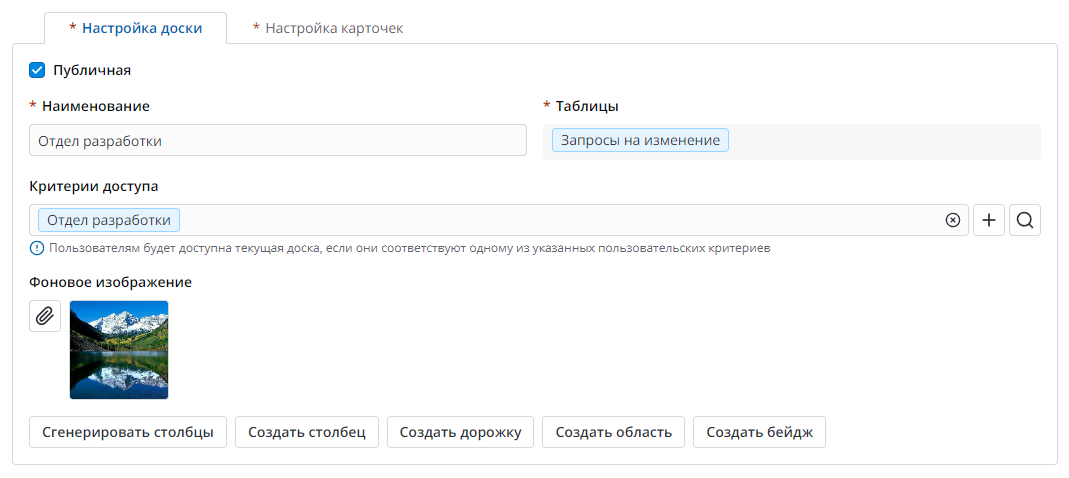This screenshot has width=1069, height=478.
Task: Click the Публичная label text
Action: point(92,70)
